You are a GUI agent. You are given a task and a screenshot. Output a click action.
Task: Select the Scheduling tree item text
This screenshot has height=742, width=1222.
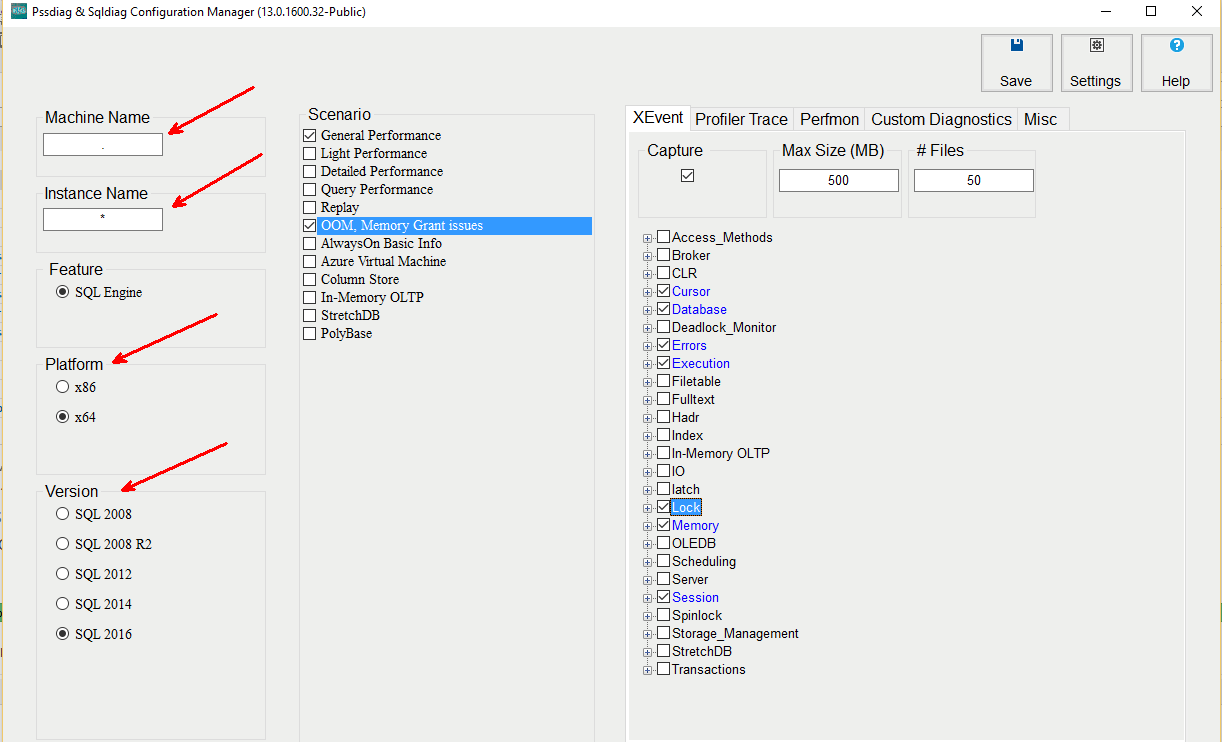(704, 561)
